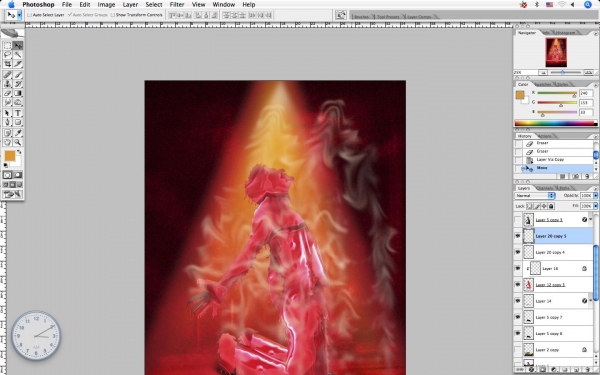Select the Pen tool
This screenshot has height=375, width=600.
point(7,122)
